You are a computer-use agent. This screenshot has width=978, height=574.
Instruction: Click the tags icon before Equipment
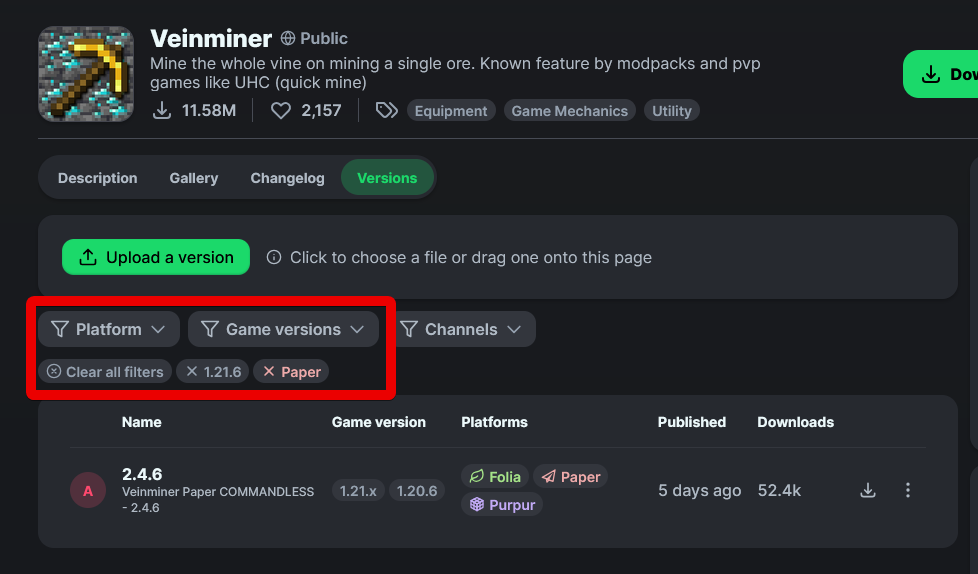coord(387,110)
